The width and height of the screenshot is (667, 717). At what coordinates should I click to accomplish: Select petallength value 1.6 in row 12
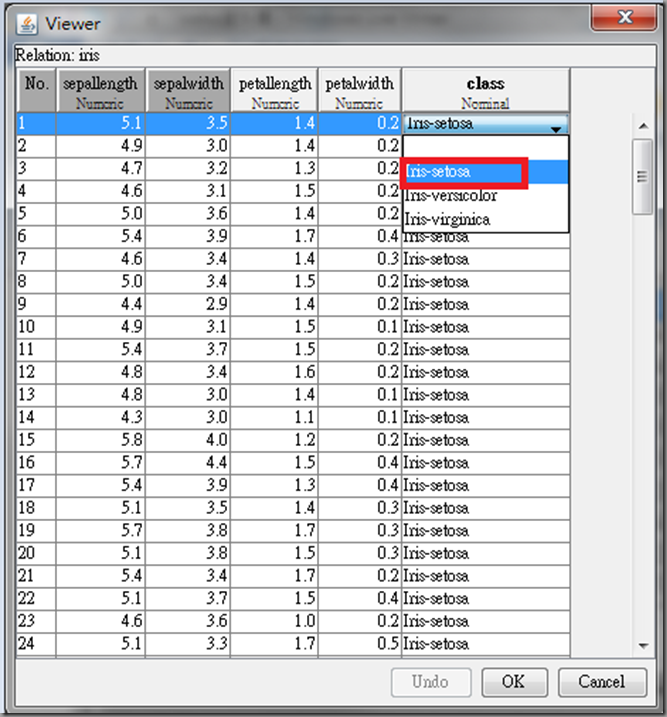[274, 372]
